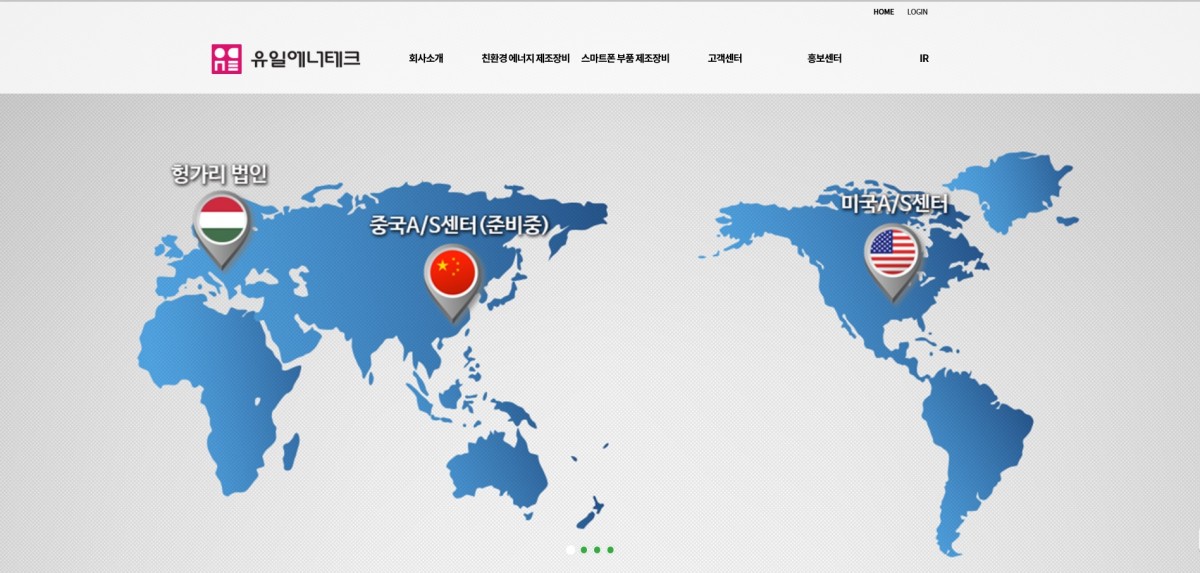Viewport: 1200px width, 573px height.
Task: Click the 유일에너테크 company name text
Action: click(305, 59)
